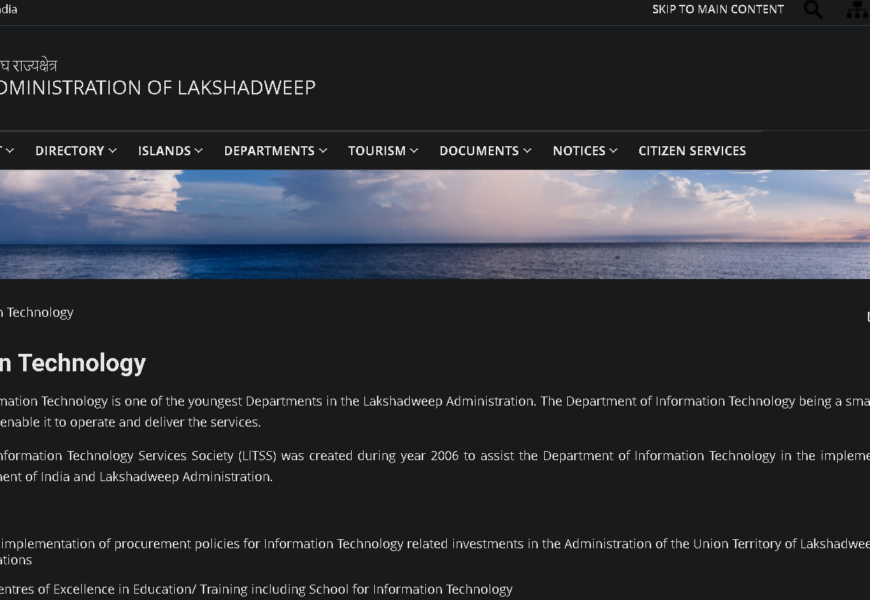Screen dimensions: 870x600
Task: Click the bold Technology page heading
Action: pyautogui.click(x=73, y=363)
